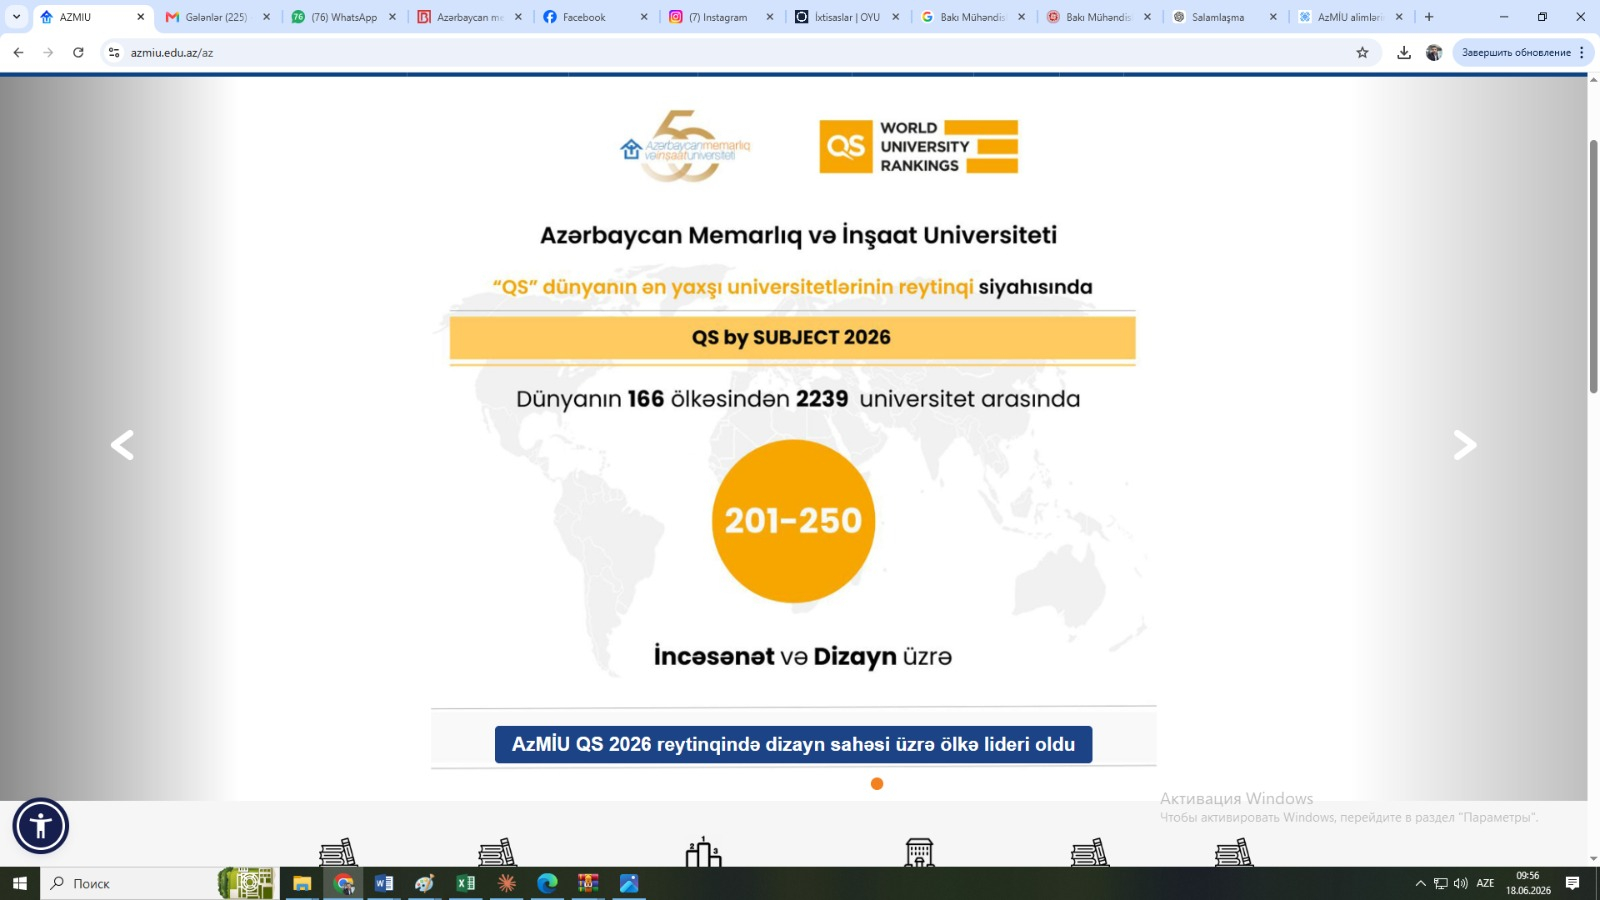
Task: Open WinRAR from the taskbar
Action: pyautogui.click(x=588, y=883)
